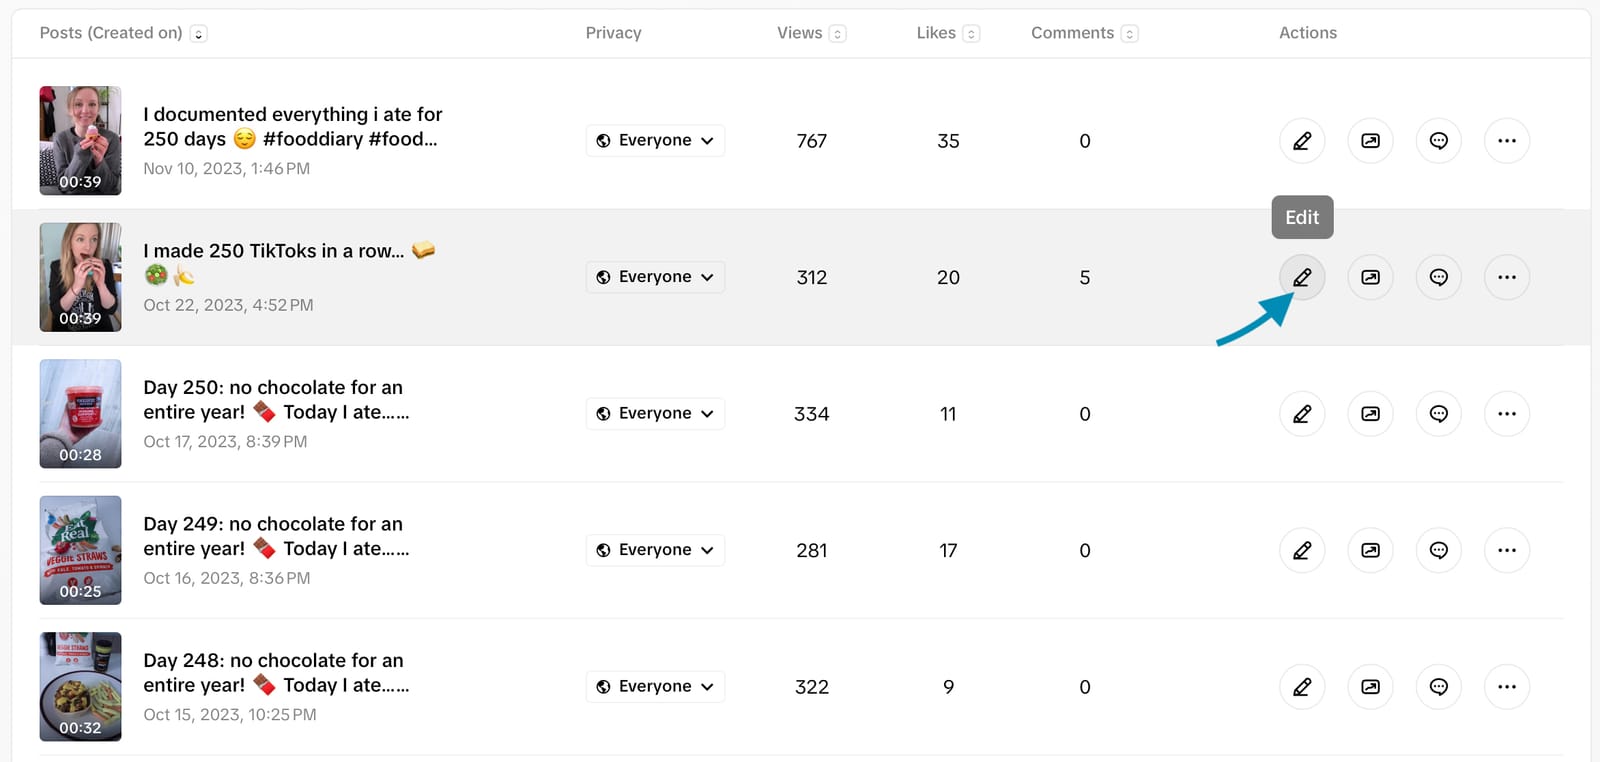
Task: Open more options for the Day 250 post
Action: (1506, 413)
